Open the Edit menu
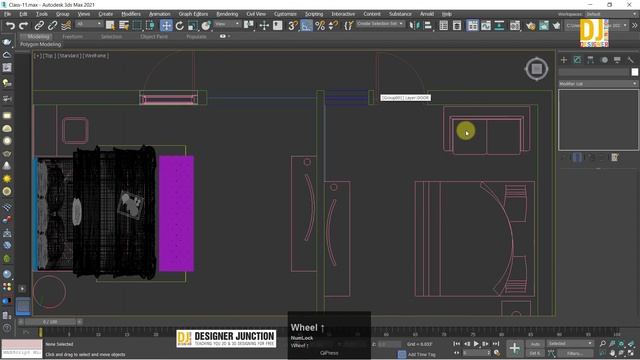 pos(23,14)
